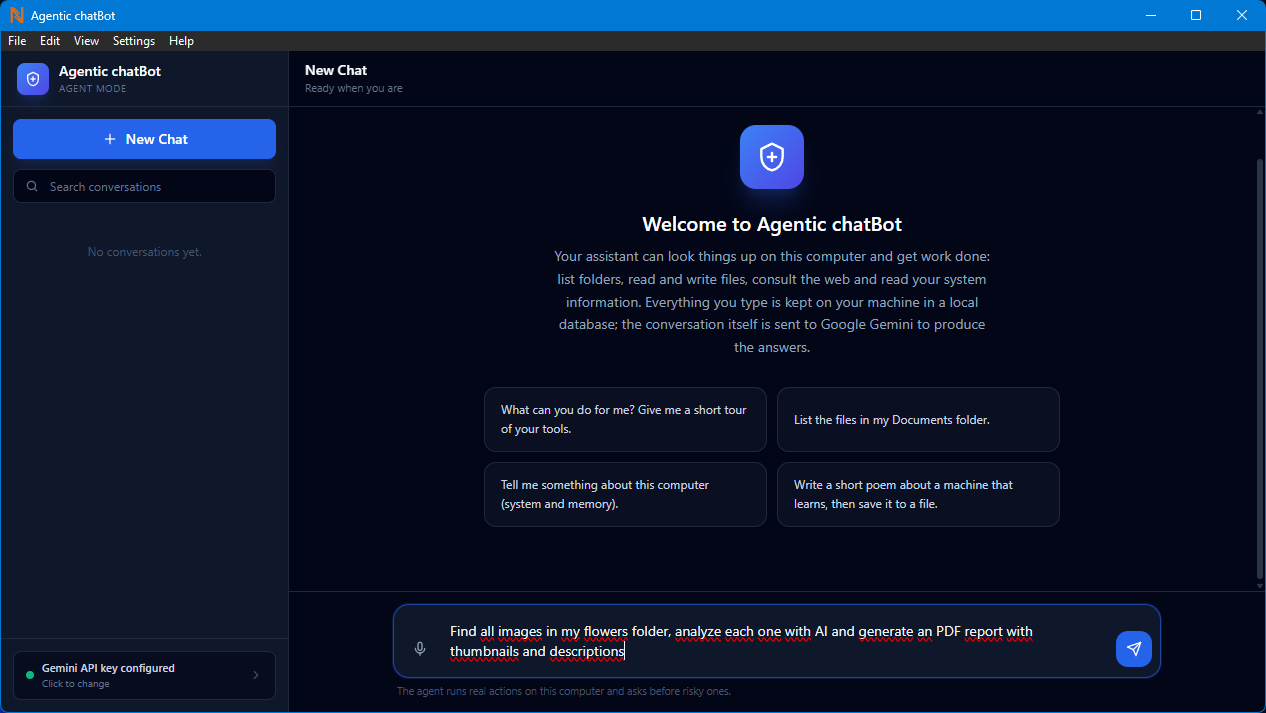Pick 'Tell me something about this computer' suggestion
The height and width of the screenshot is (713, 1266).
click(x=625, y=494)
